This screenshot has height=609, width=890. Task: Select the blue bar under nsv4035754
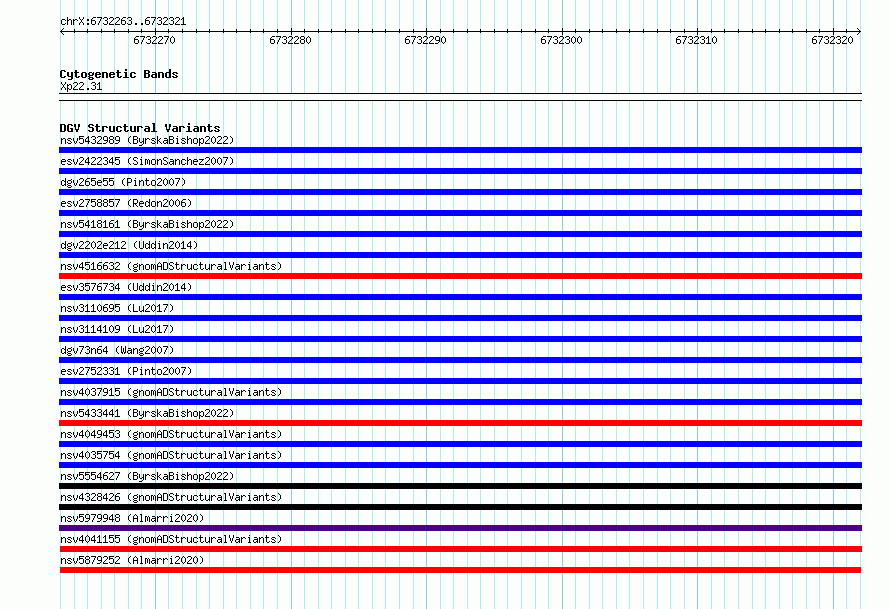(460, 465)
